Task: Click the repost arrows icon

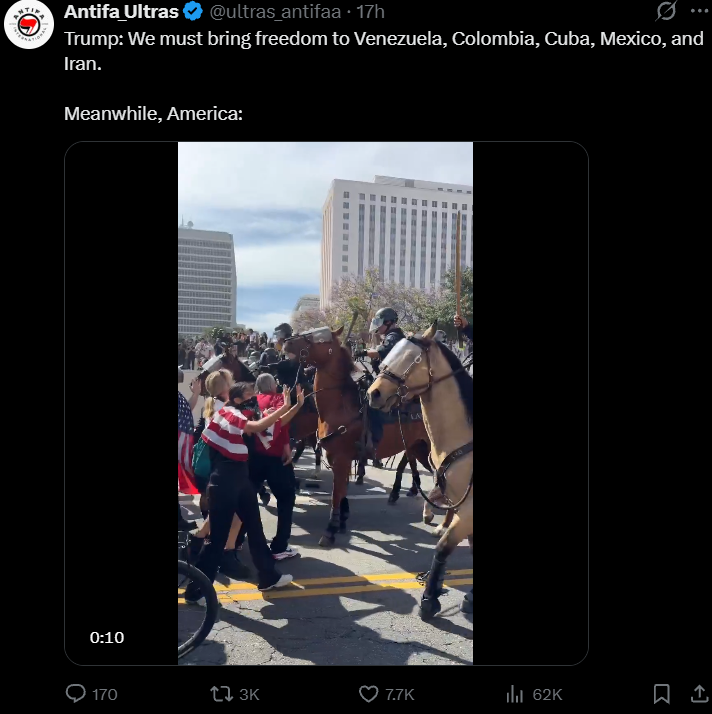Action: [x=221, y=694]
